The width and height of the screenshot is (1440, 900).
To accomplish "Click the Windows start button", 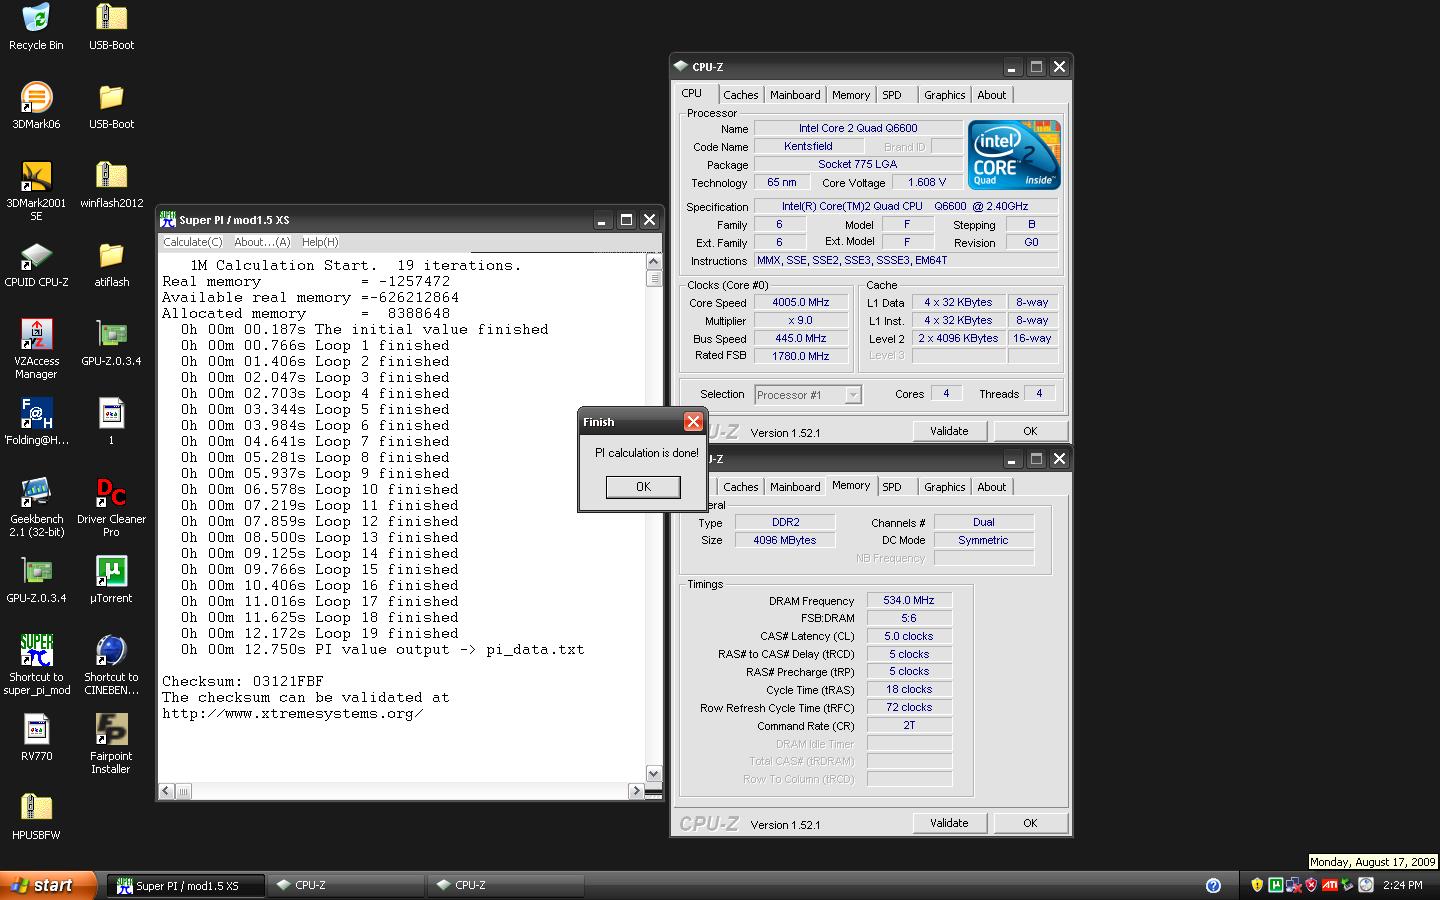I will pyautogui.click(x=48, y=885).
